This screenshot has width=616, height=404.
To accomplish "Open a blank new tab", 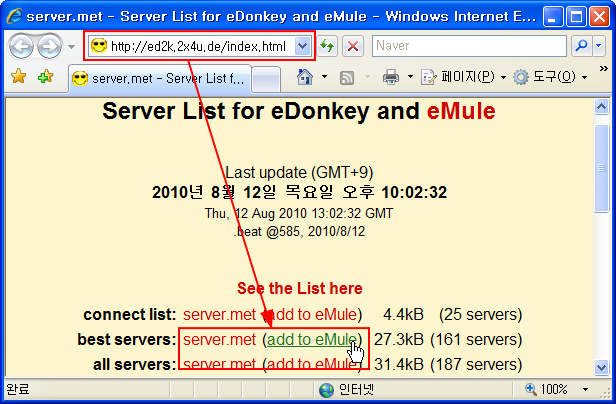I will [x=266, y=79].
